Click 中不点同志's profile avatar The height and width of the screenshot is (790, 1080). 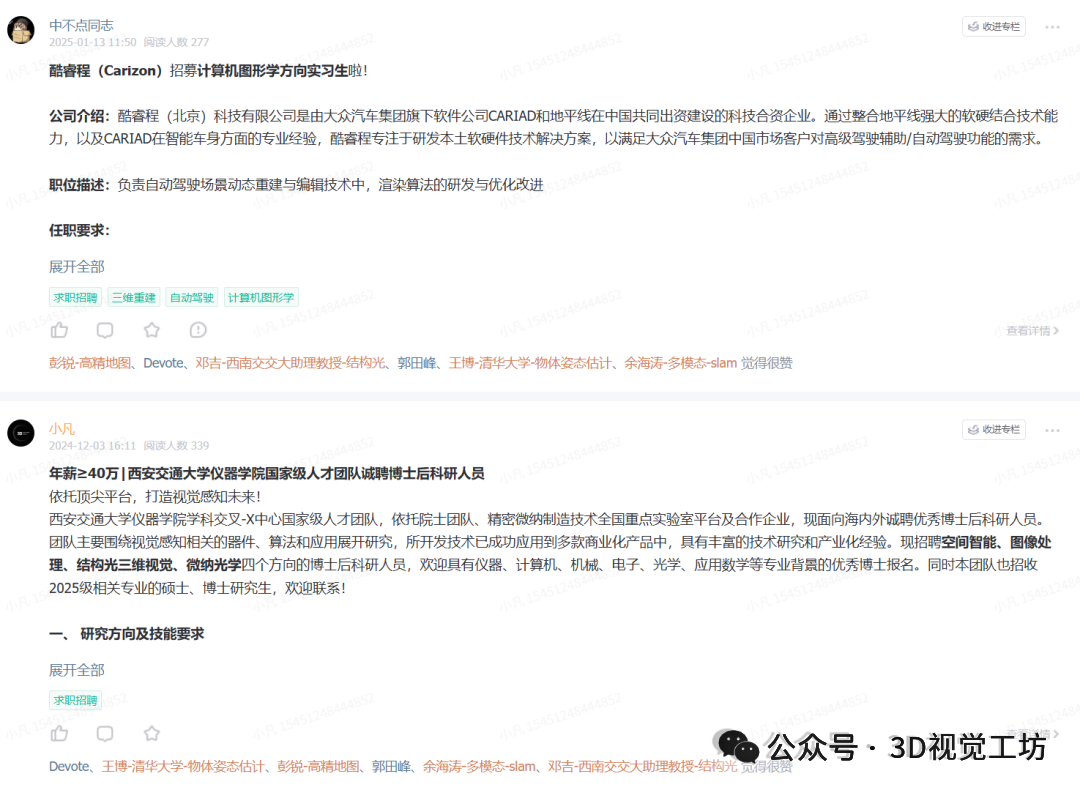pos(21,30)
